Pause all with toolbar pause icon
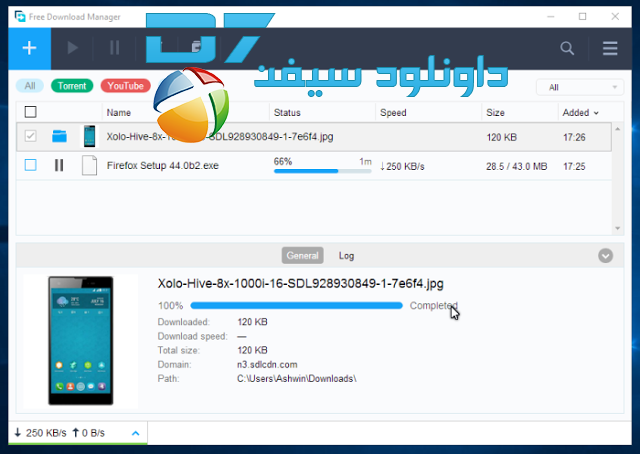Image resolution: width=640 pixels, height=454 pixels. point(115,48)
